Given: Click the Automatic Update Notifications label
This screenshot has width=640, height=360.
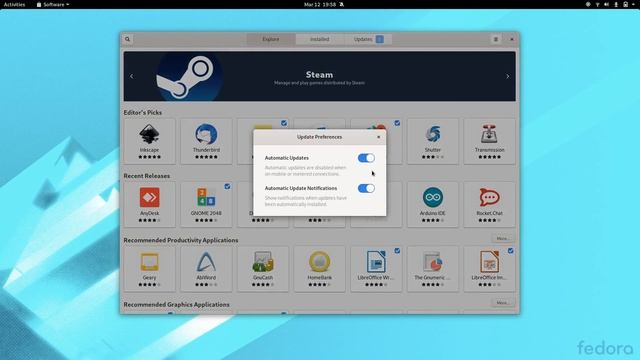Looking at the screenshot, I should pyautogui.click(x=301, y=188).
